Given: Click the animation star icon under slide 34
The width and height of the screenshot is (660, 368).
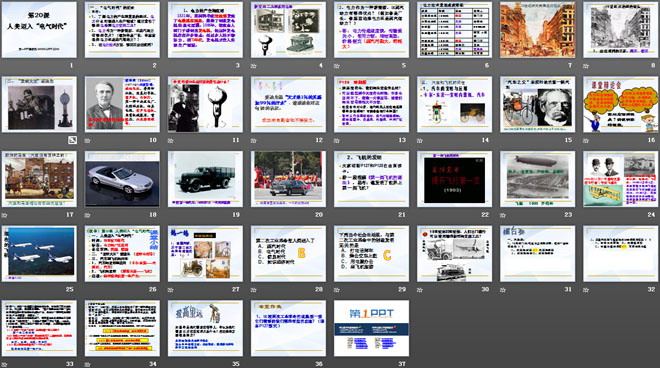Looking at the screenshot, I should point(88,364).
